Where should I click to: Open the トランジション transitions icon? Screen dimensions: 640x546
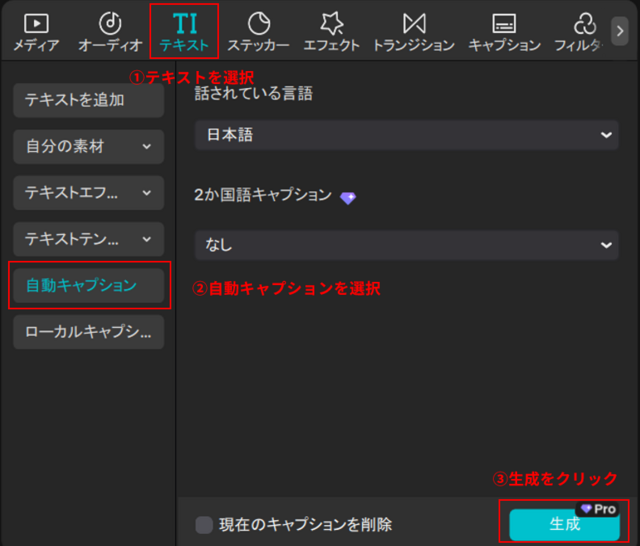[413, 31]
